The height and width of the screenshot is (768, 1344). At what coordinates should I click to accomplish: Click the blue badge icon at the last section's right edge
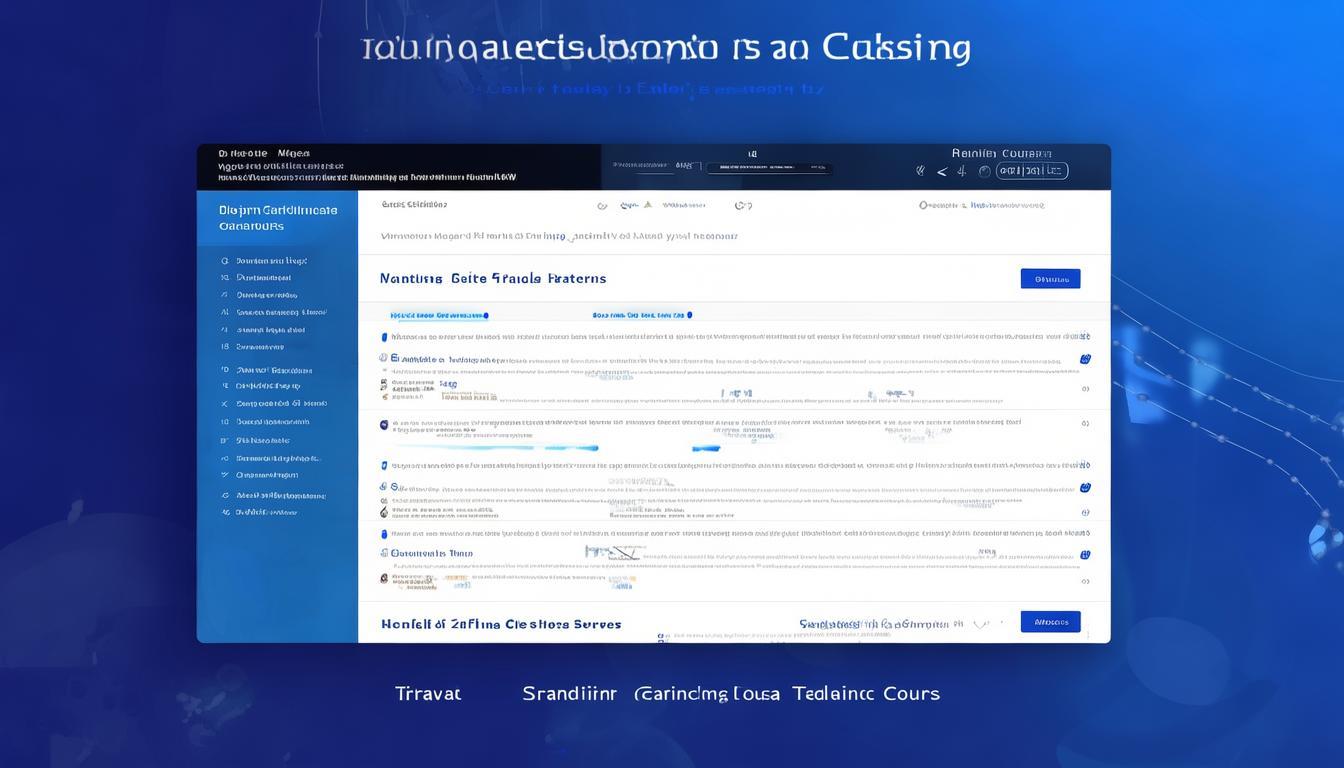coord(1085,554)
